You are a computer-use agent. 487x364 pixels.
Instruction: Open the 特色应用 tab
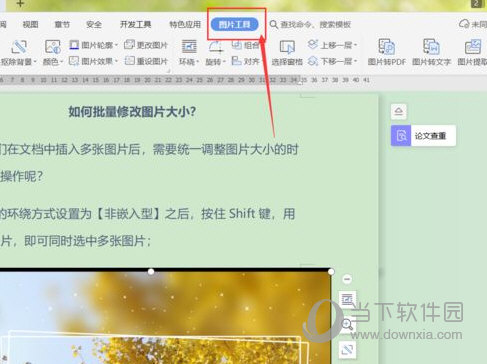pyautogui.click(x=185, y=24)
